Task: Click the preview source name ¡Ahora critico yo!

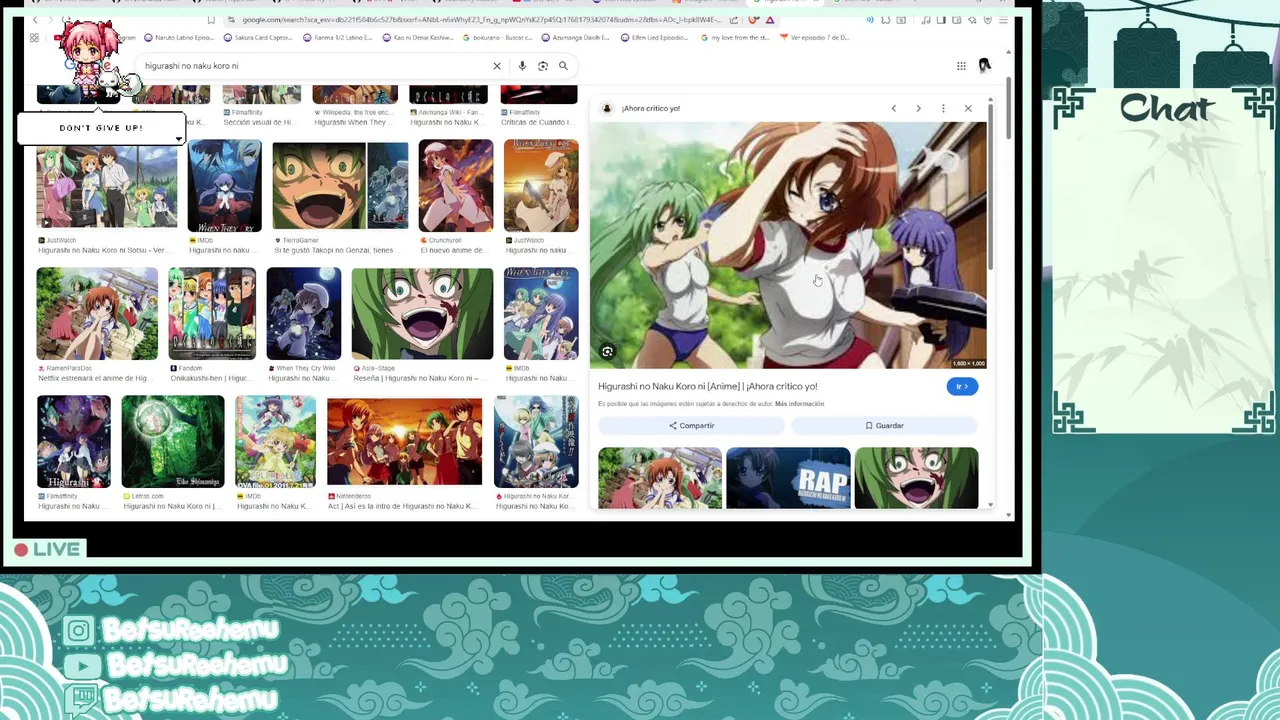Action: pyautogui.click(x=651, y=108)
